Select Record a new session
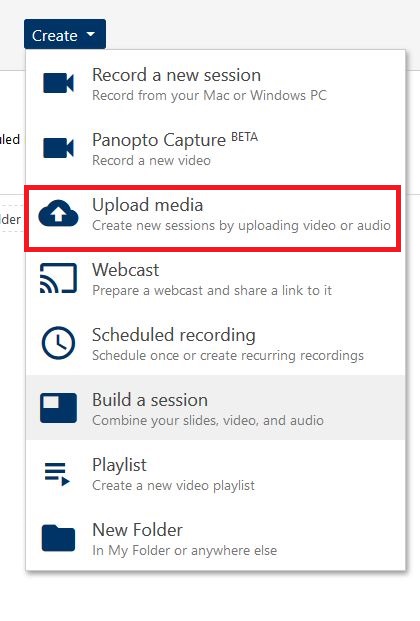This screenshot has height=621, width=420. [x=216, y=83]
